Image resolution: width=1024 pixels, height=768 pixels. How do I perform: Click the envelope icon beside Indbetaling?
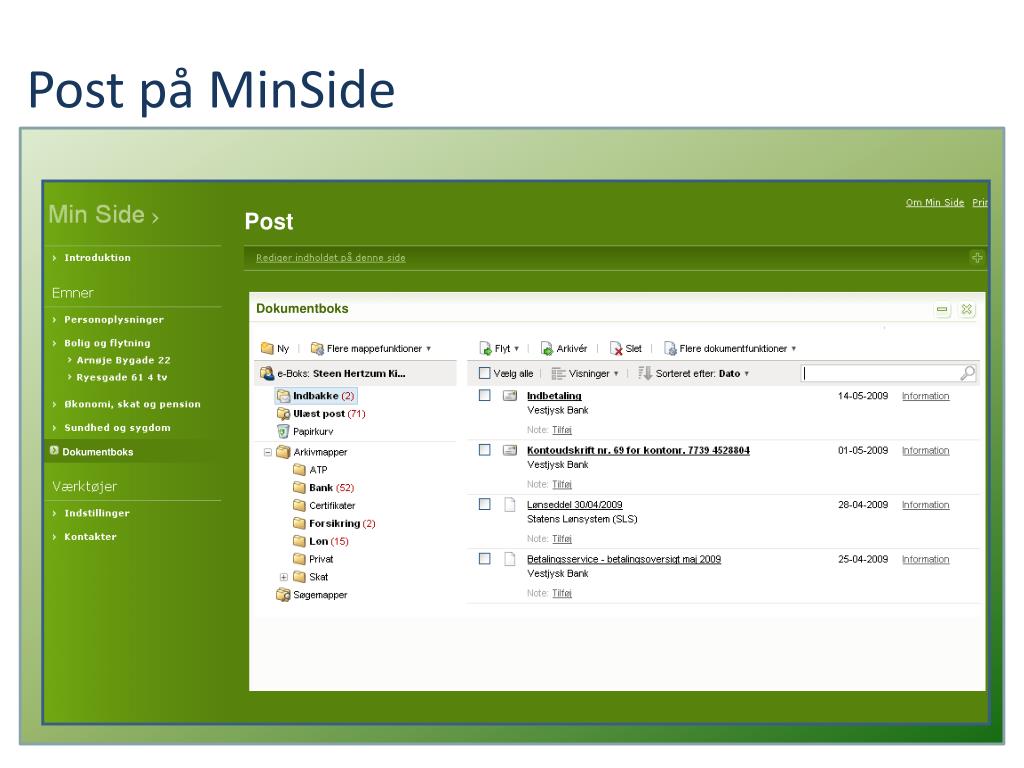coord(510,395)
